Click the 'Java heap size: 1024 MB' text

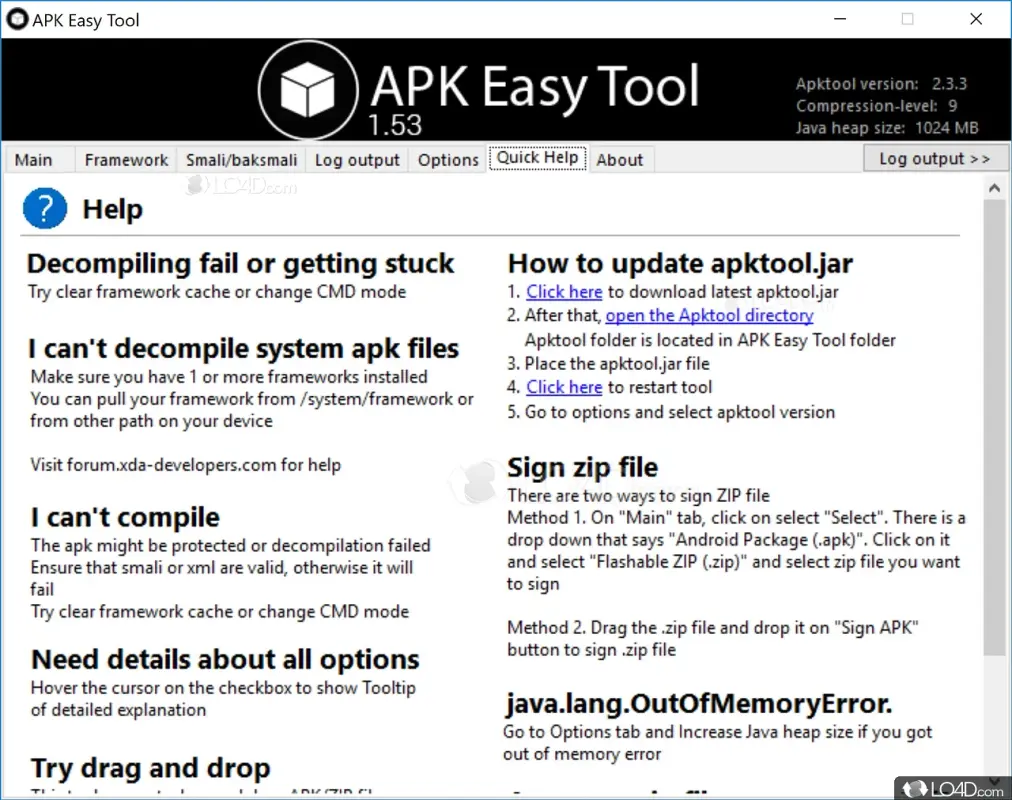(887, 128)
